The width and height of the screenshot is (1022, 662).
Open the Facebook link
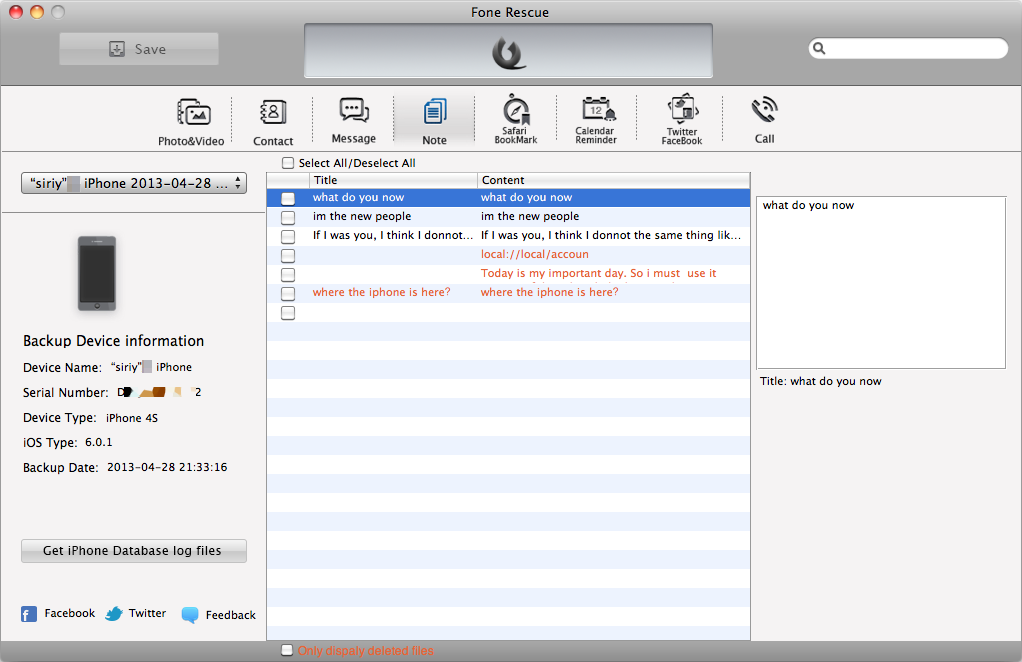(70, 613)
